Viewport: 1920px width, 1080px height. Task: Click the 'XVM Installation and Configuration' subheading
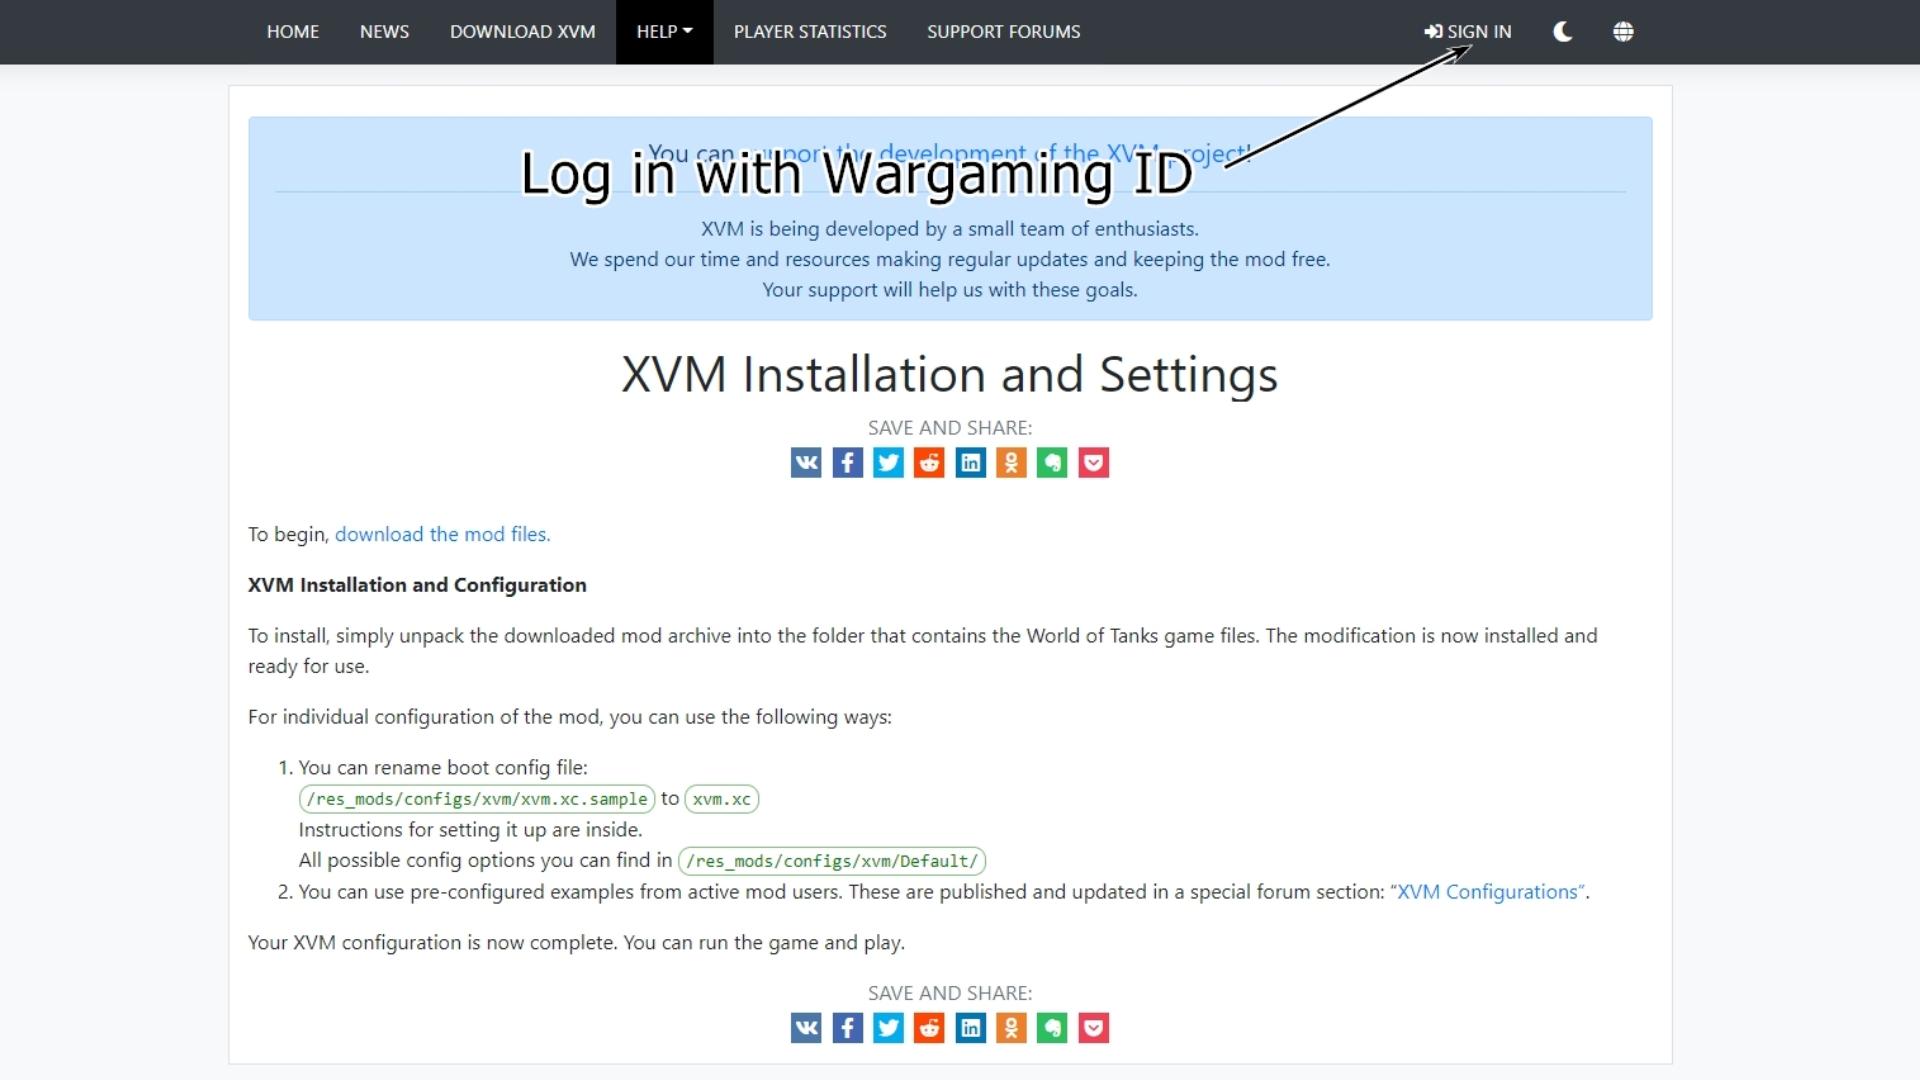point(417,585)
